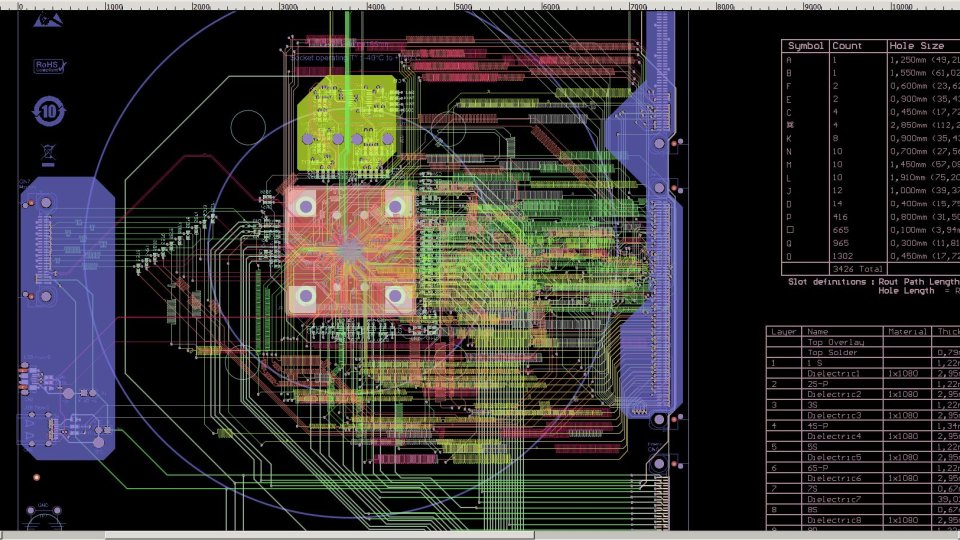The image size is (960, 540).
Task: Click the Symbol column header in drill table
Action: click(x=805, y=46)
